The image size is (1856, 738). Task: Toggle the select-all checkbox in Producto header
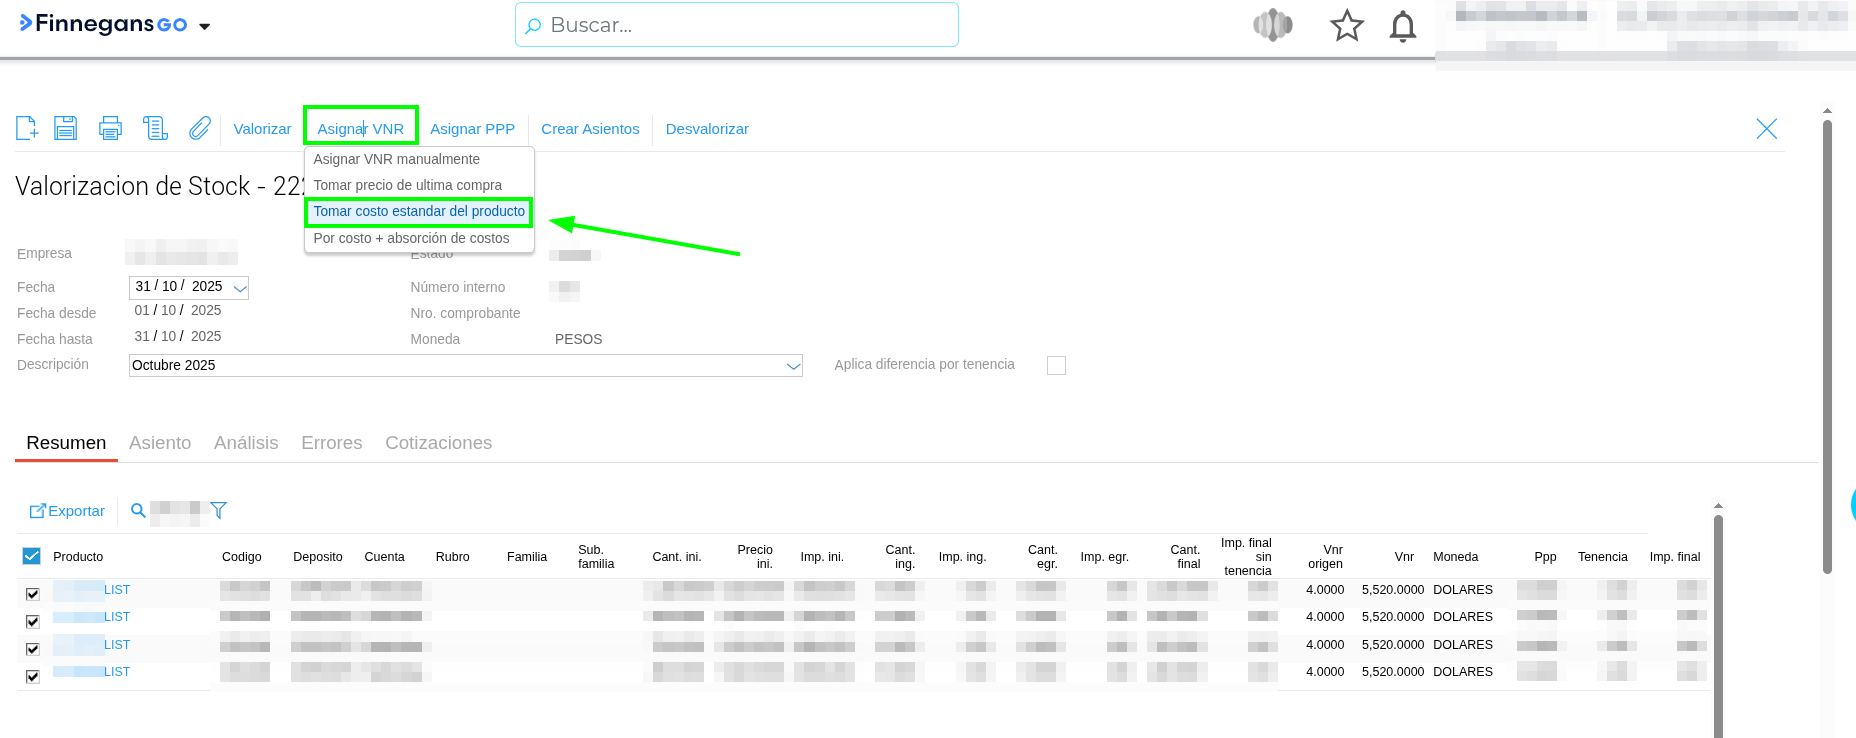coord(32,556)
